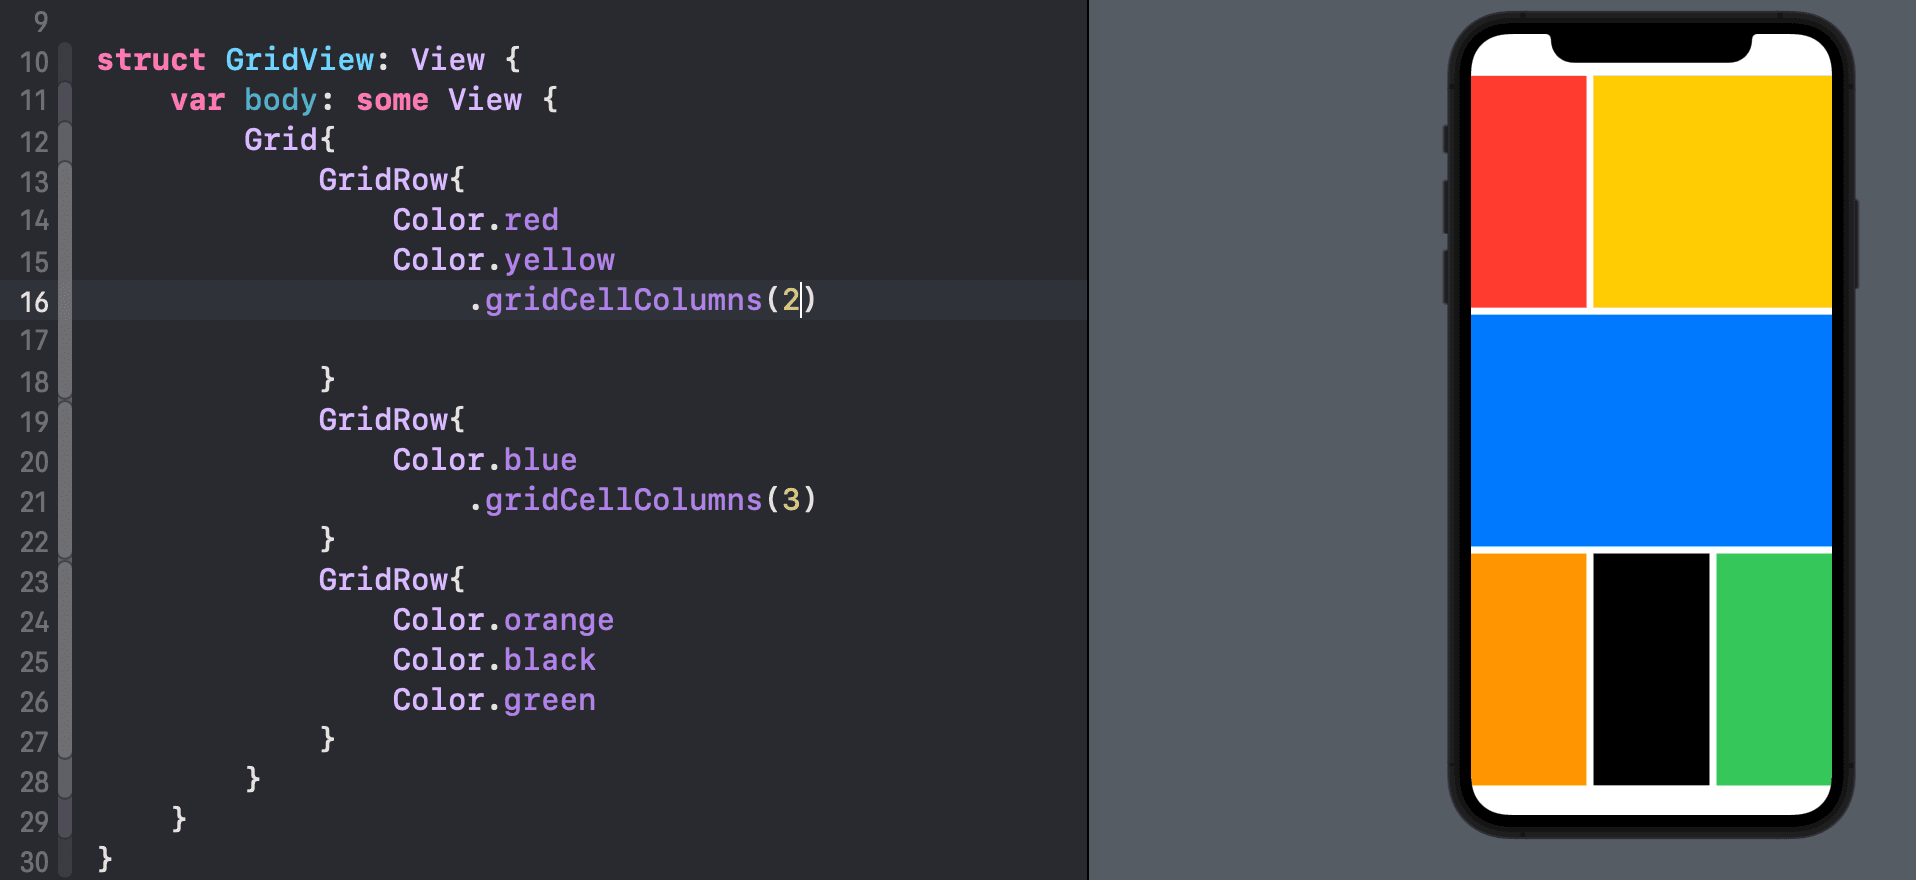The height and width of the screenshot is (880, 1916).
Task: Click the yellow cell in the preview
Action: [1712, 191]
